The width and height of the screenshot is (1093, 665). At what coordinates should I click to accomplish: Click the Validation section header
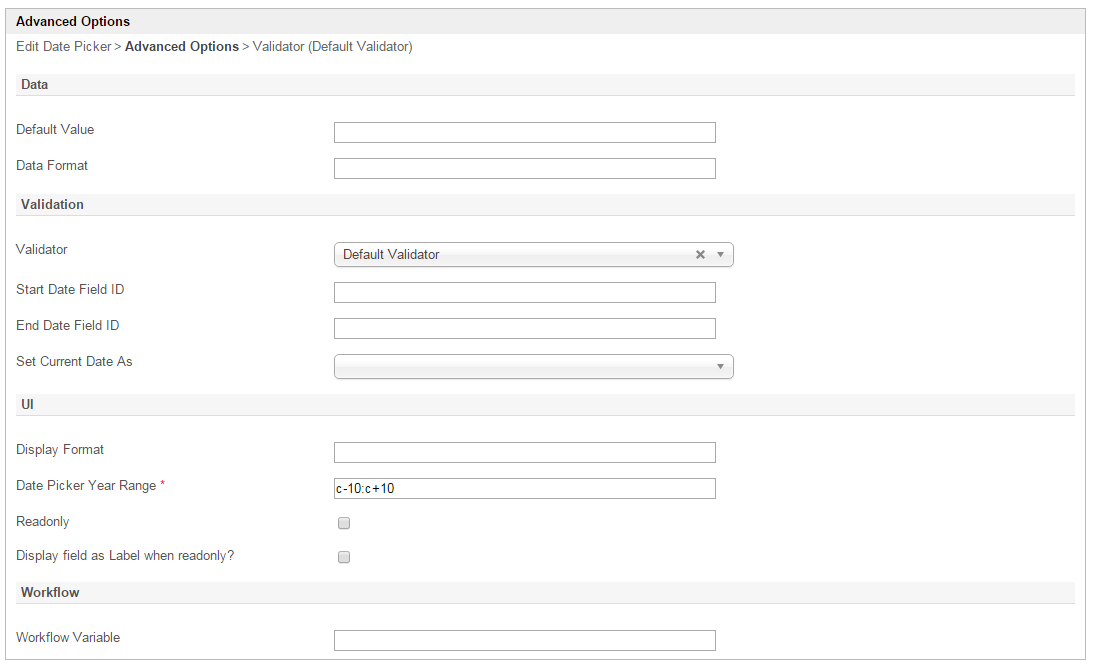coord(52,205)
